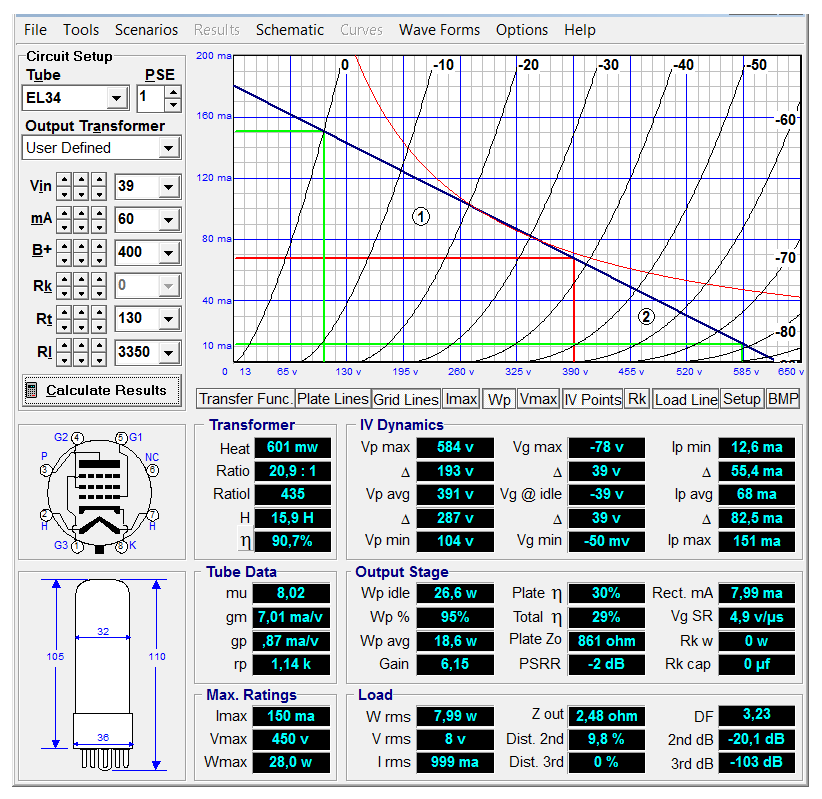The height and width of the screenshot is (799, 822).
Task: Increase PSE value with up arrow
Action: [x=173, y=92]
